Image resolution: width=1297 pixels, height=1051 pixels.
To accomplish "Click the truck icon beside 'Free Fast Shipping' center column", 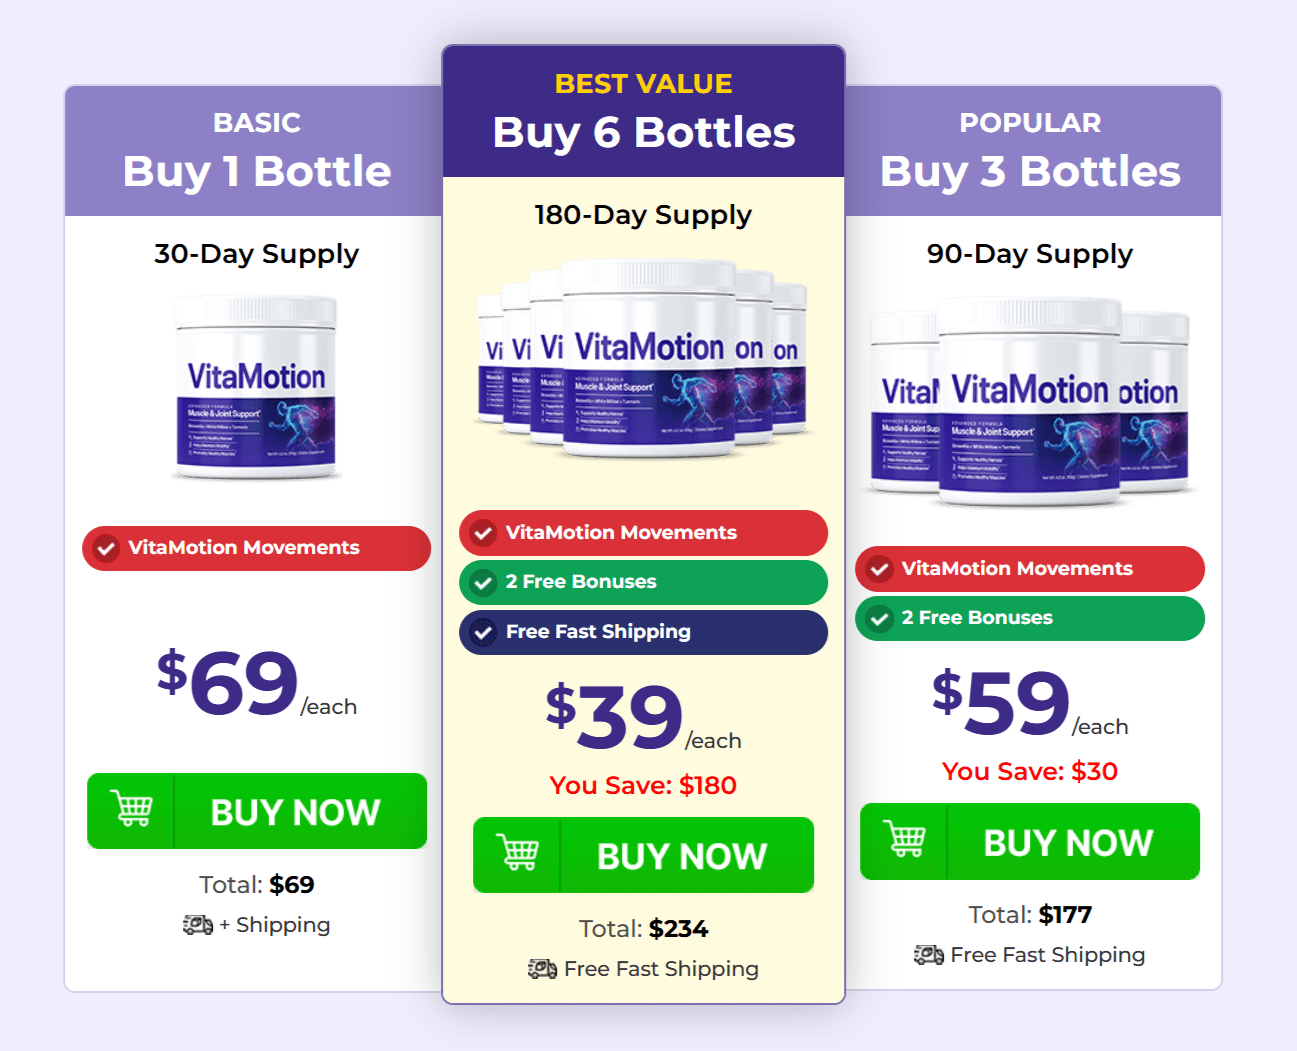I will pyautogui.click(x=541, y=968).
